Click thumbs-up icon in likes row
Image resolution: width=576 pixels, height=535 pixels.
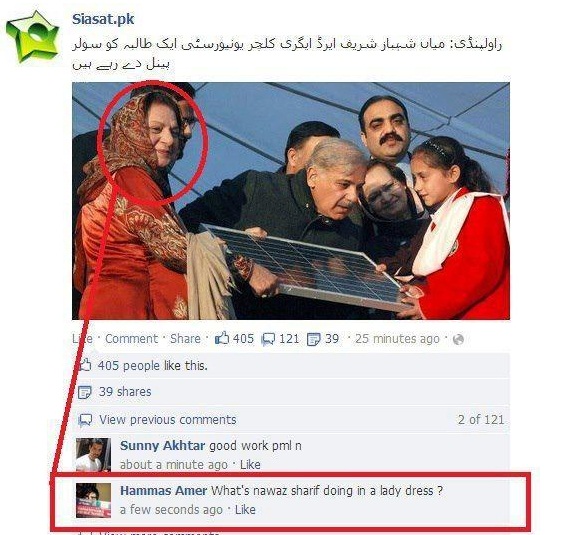coord(85,365)
